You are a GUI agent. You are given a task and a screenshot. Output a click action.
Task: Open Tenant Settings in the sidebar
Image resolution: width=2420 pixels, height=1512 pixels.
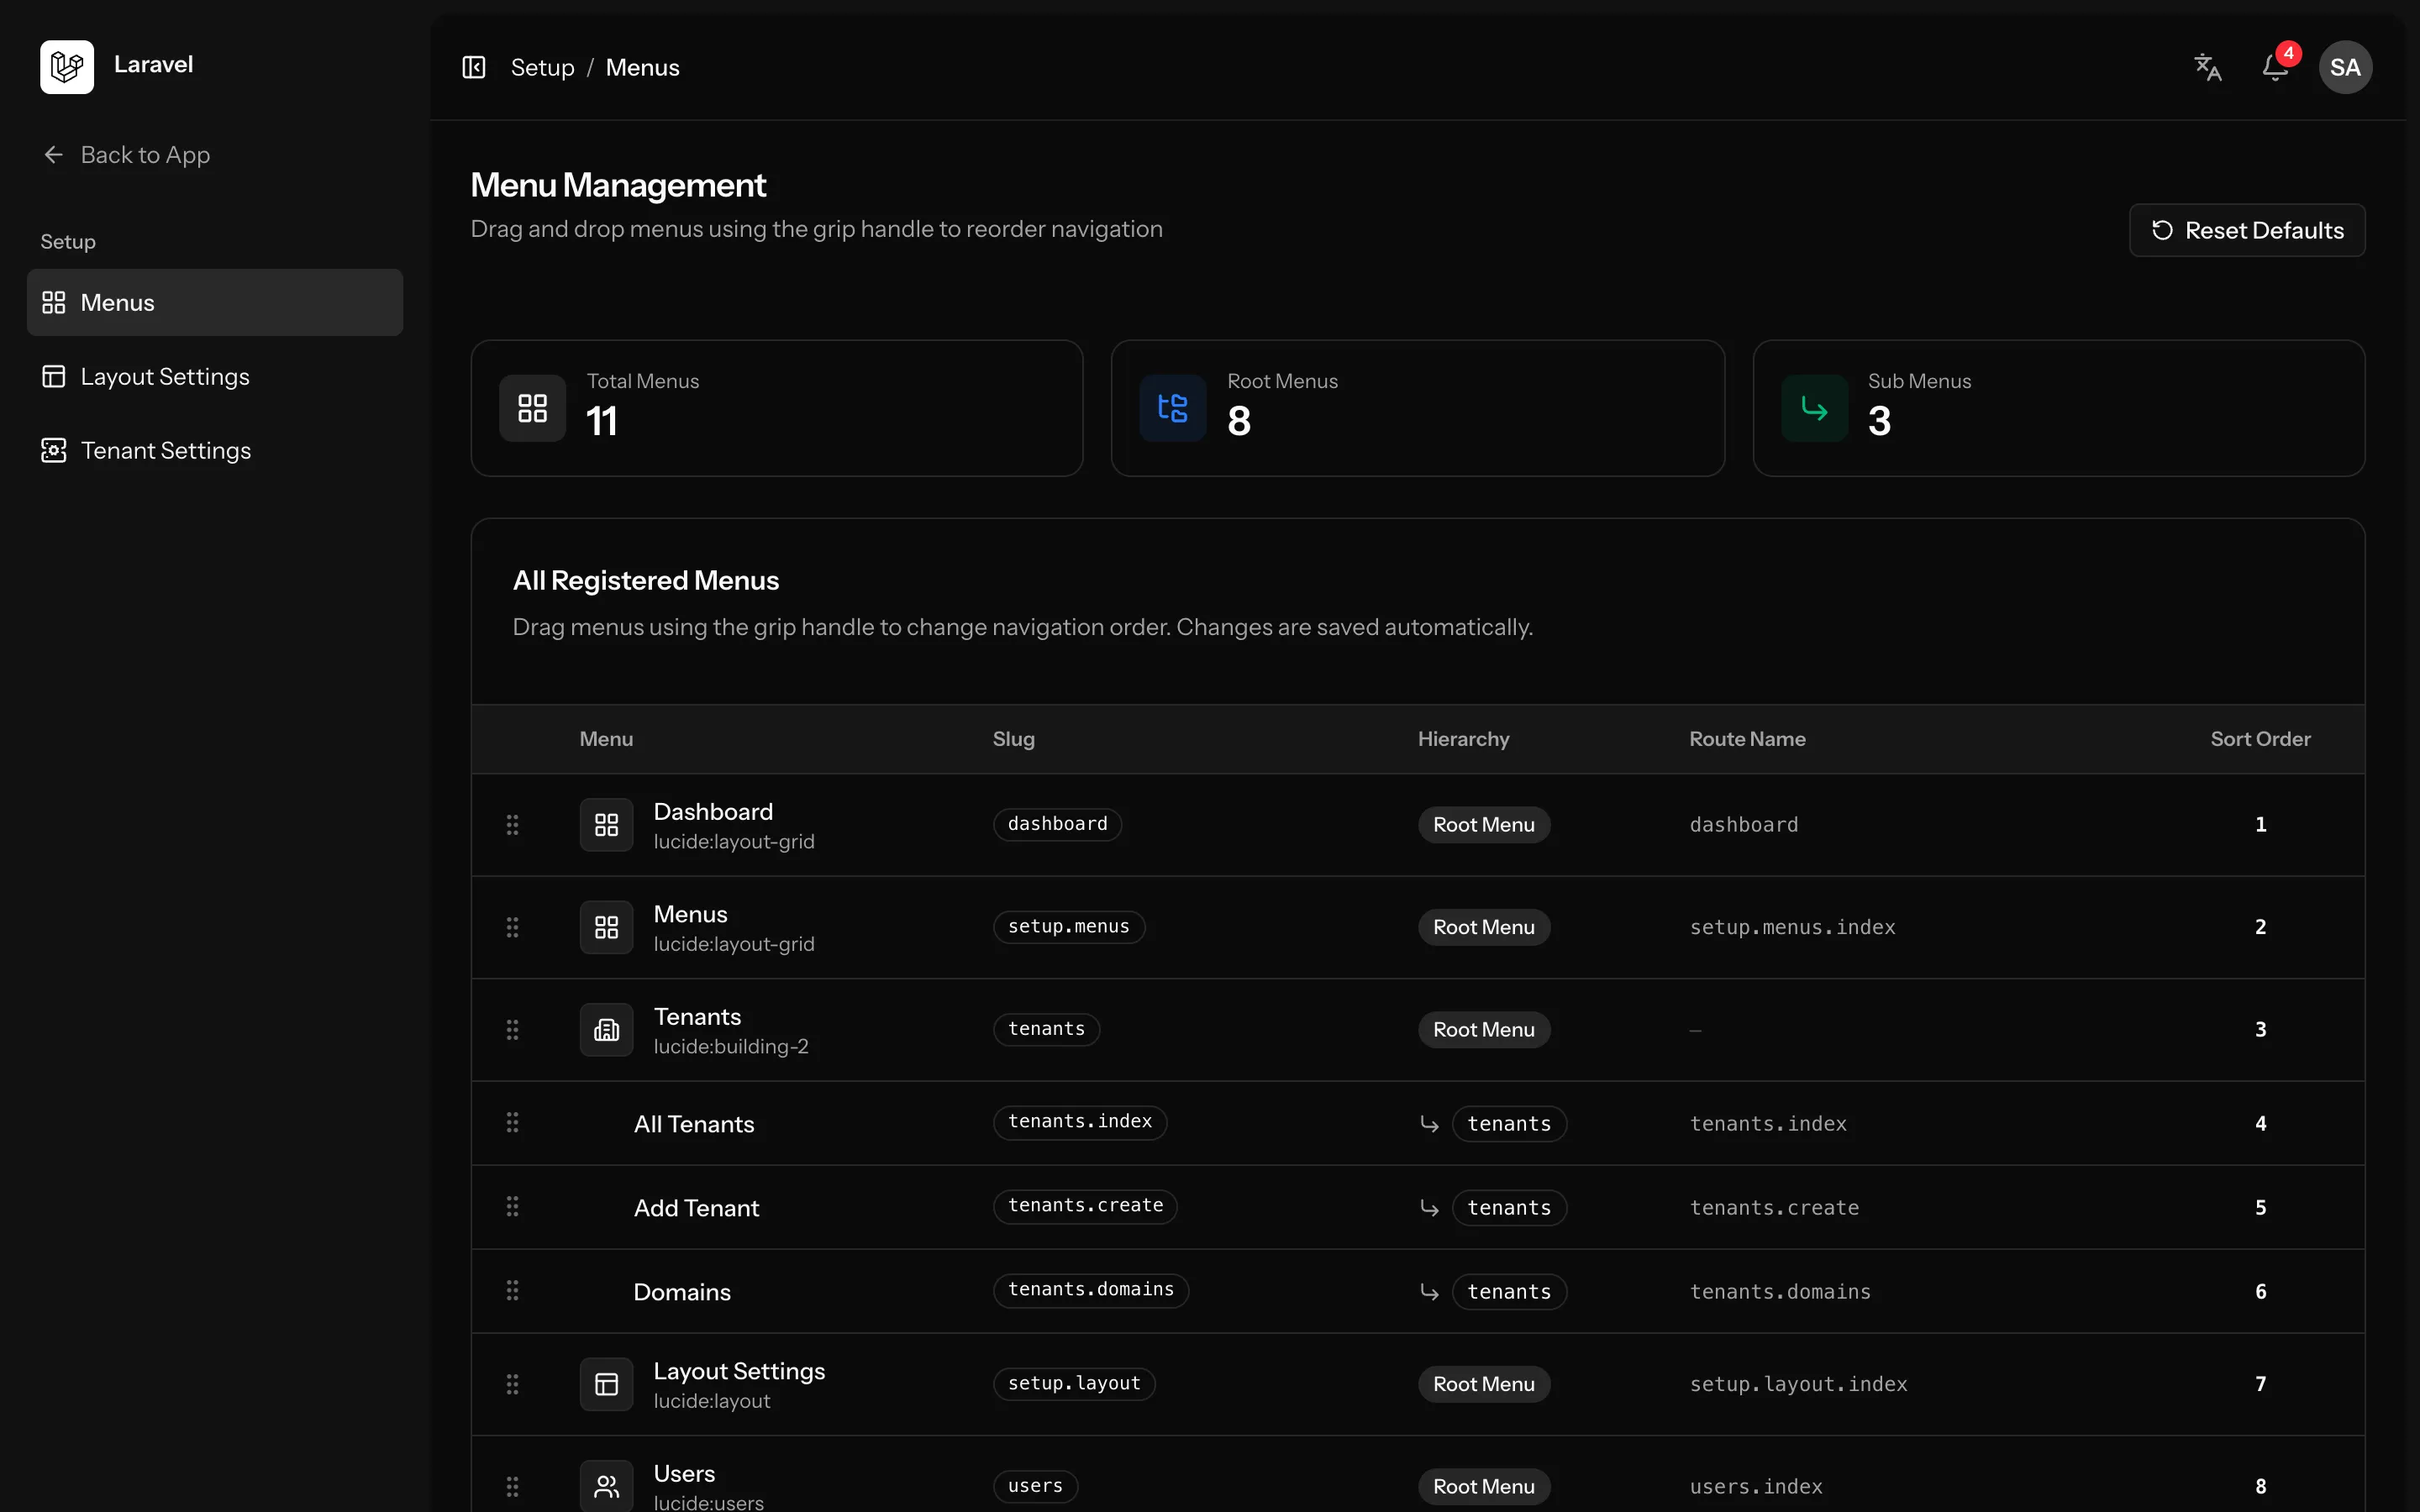[x=215, y=450]
